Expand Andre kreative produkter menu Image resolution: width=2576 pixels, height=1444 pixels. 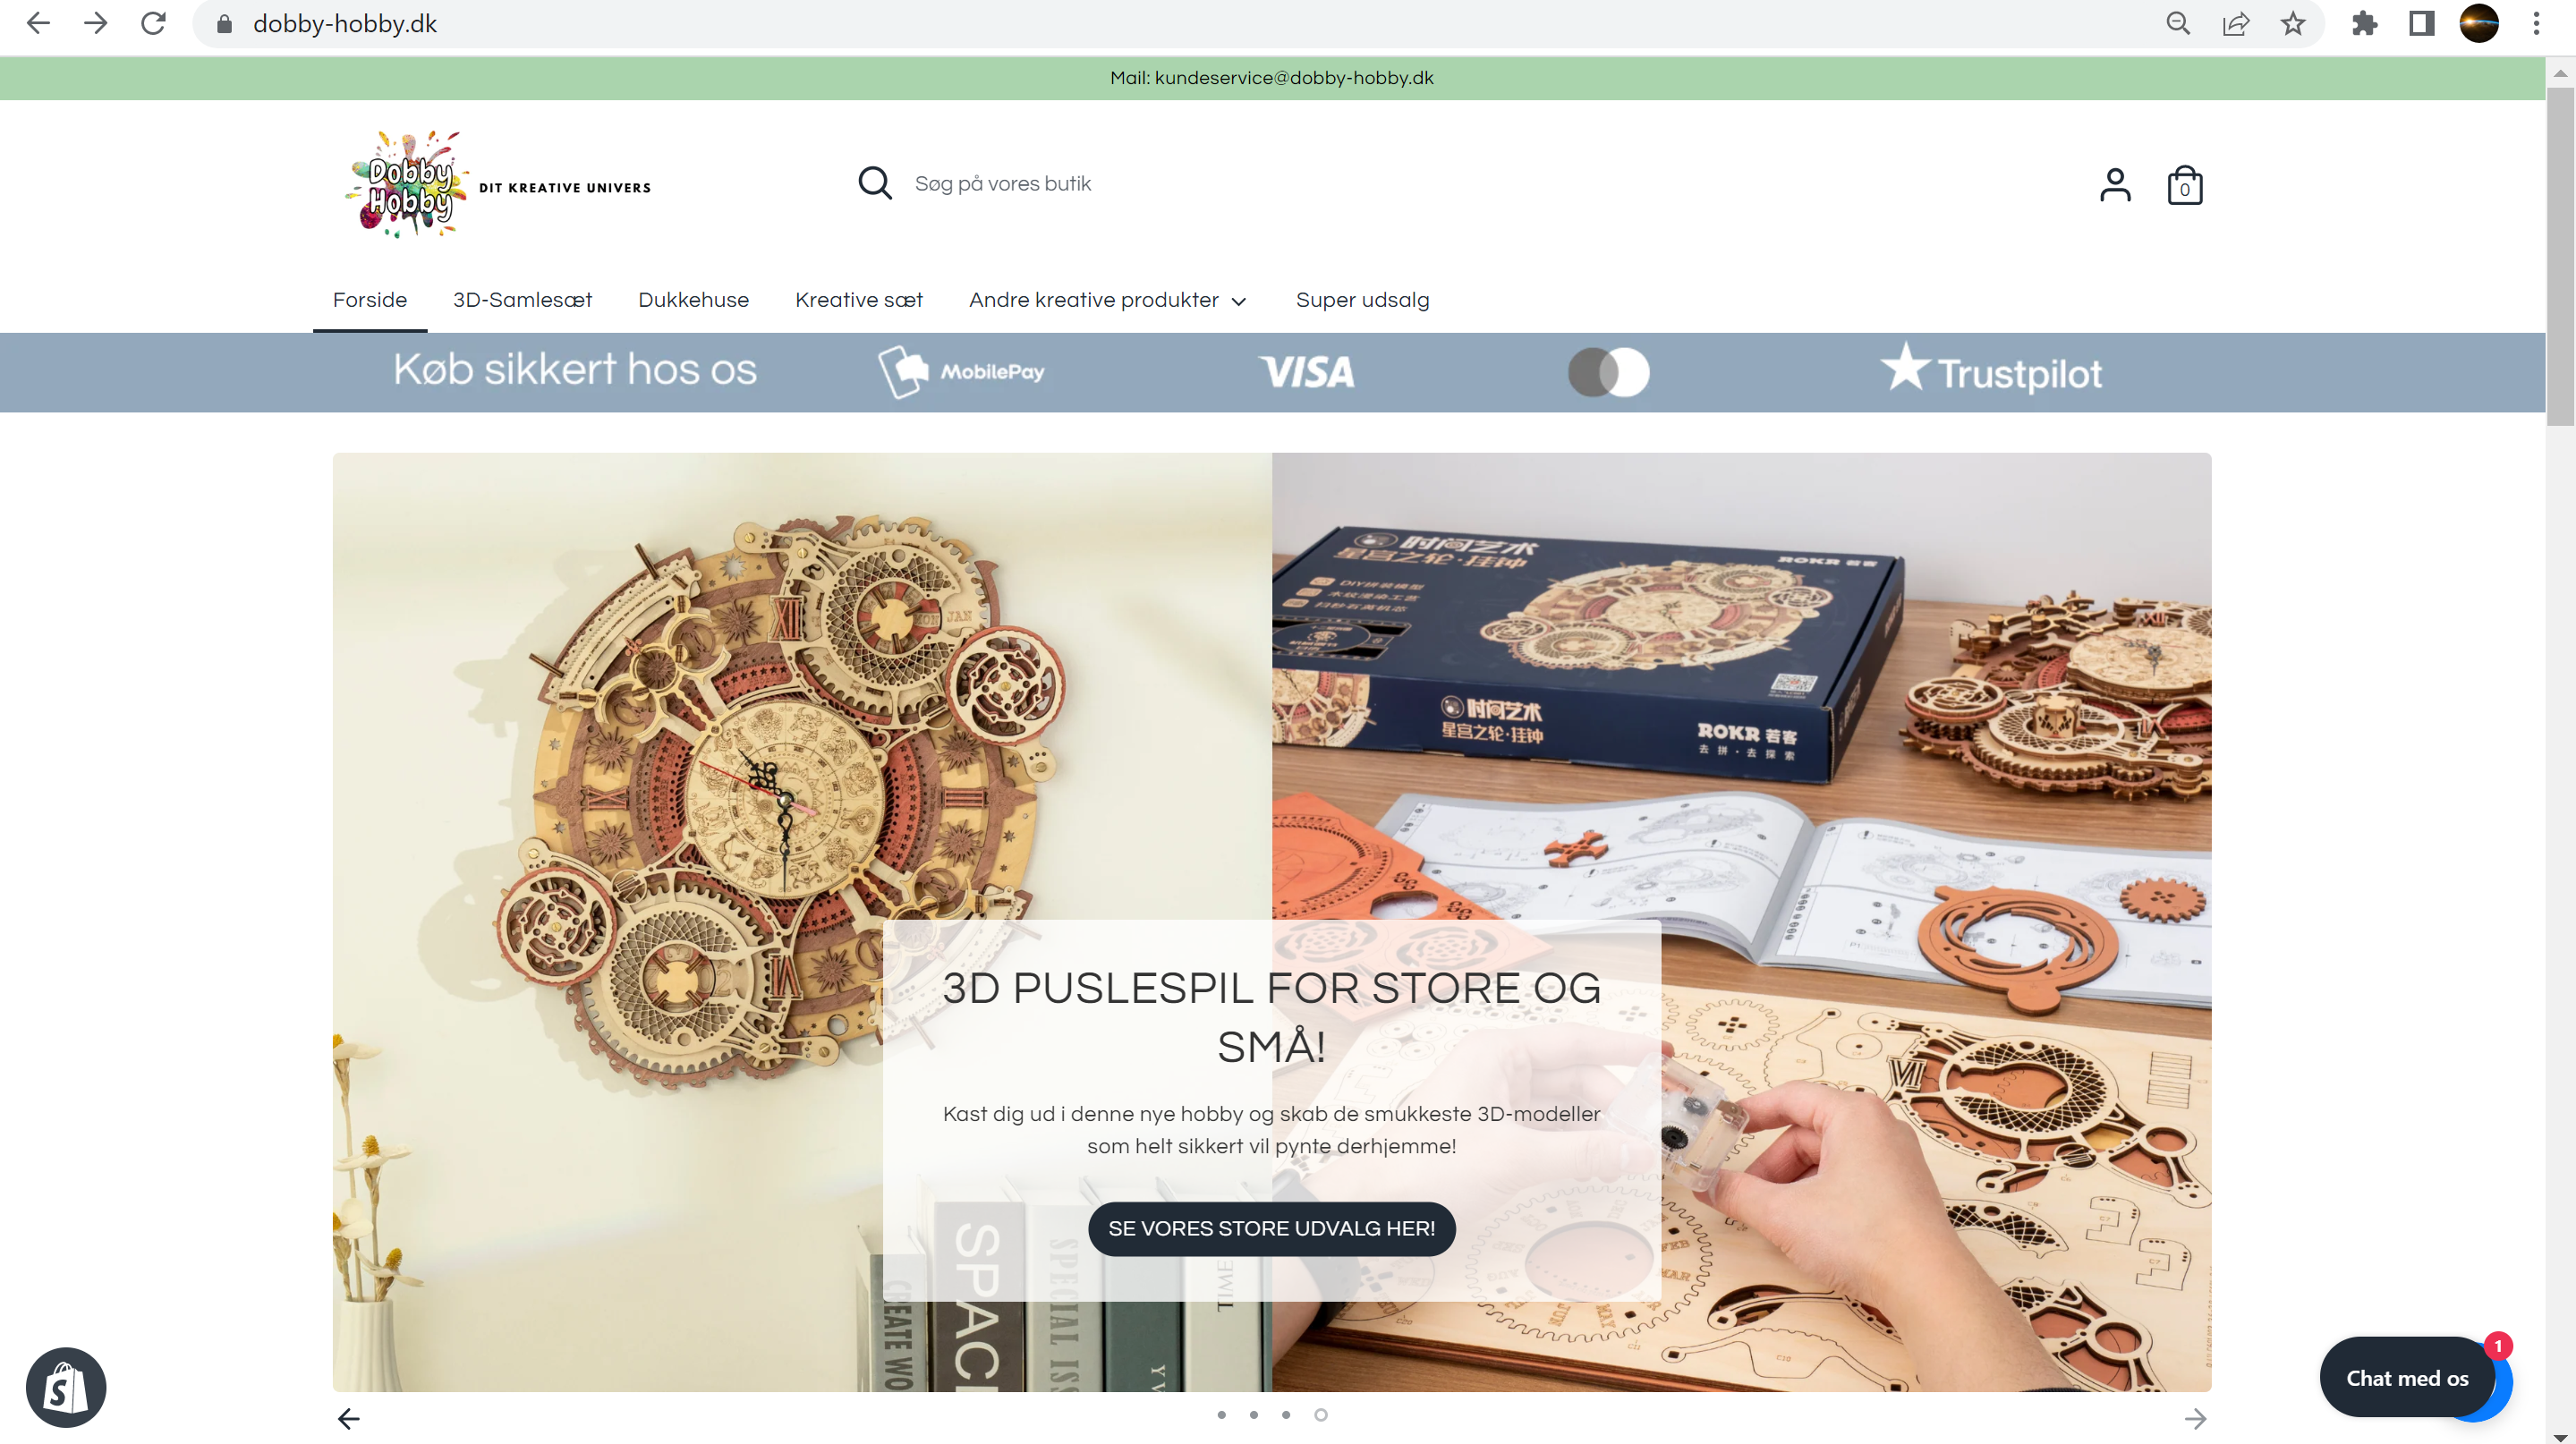[x=1107, y=300]
